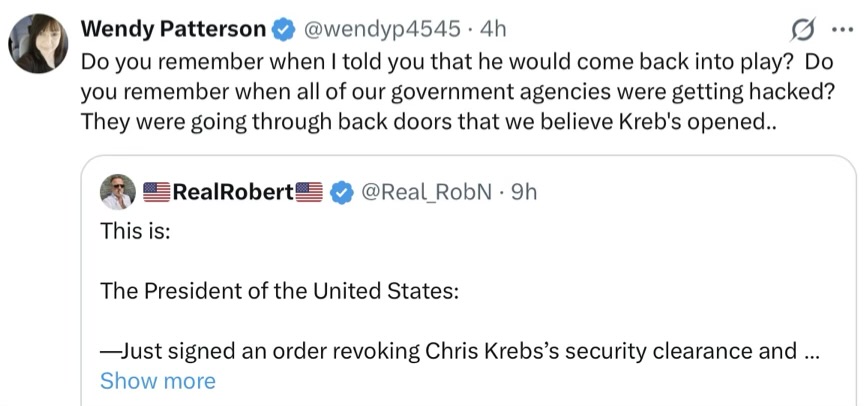Click the flag emoji before RealRobert's name
The image size is (864, 406).
158,192
